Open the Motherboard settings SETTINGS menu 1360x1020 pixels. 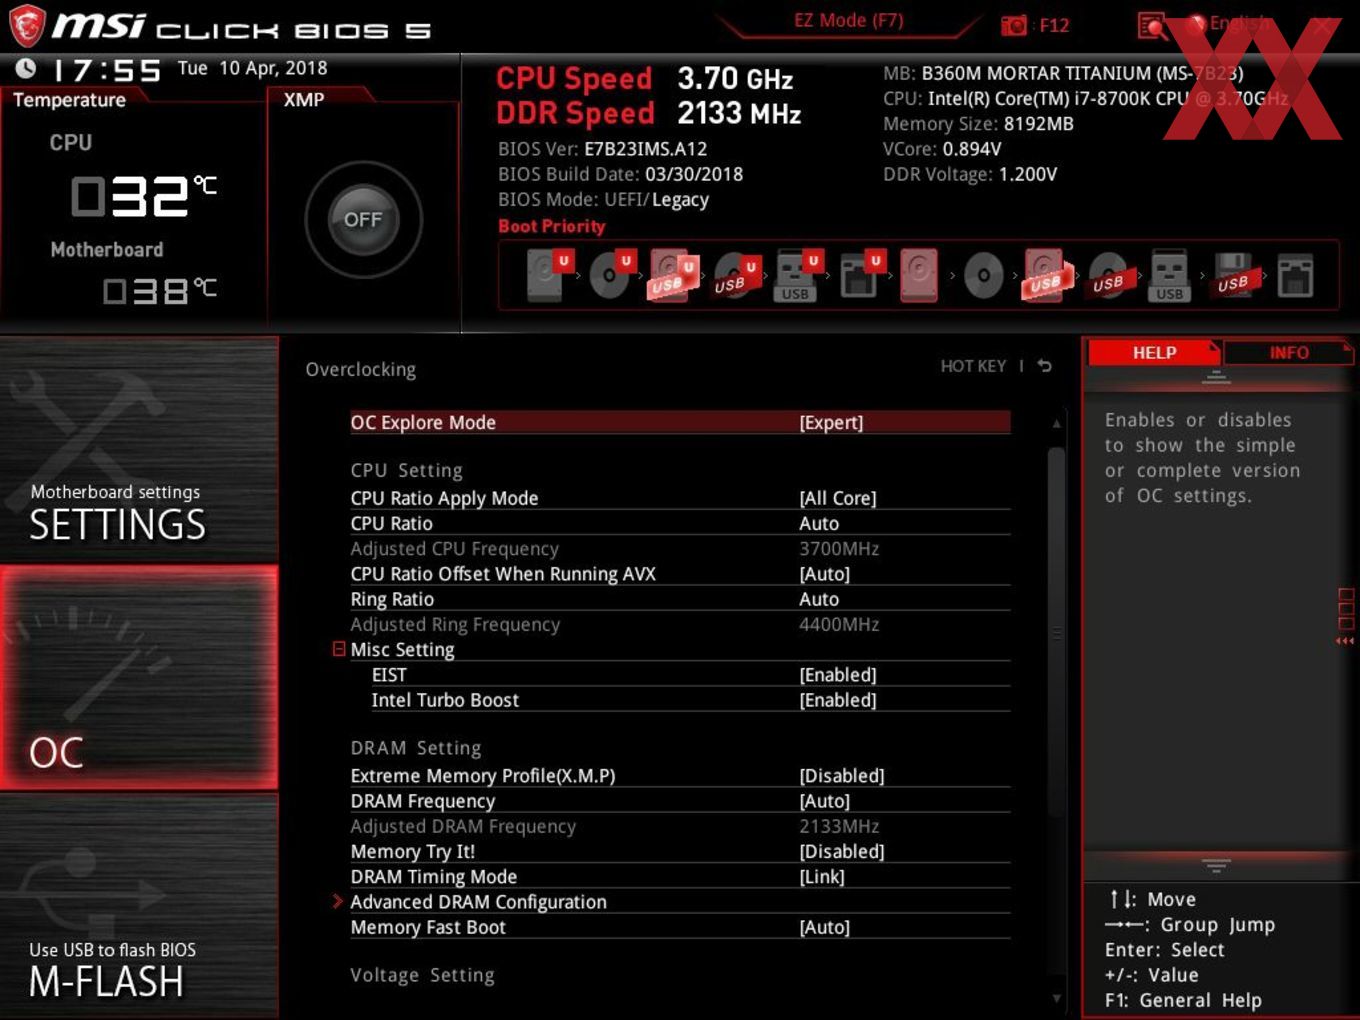pyautogui.click(x=139, y=450)
